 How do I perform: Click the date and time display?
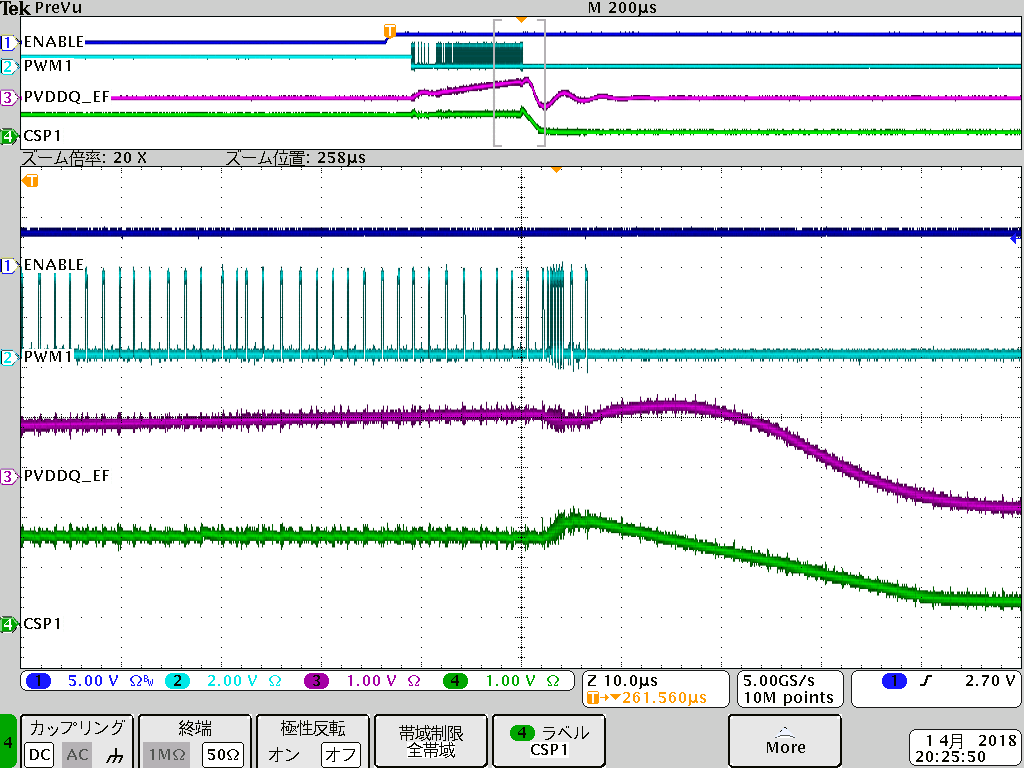(966, 748)
